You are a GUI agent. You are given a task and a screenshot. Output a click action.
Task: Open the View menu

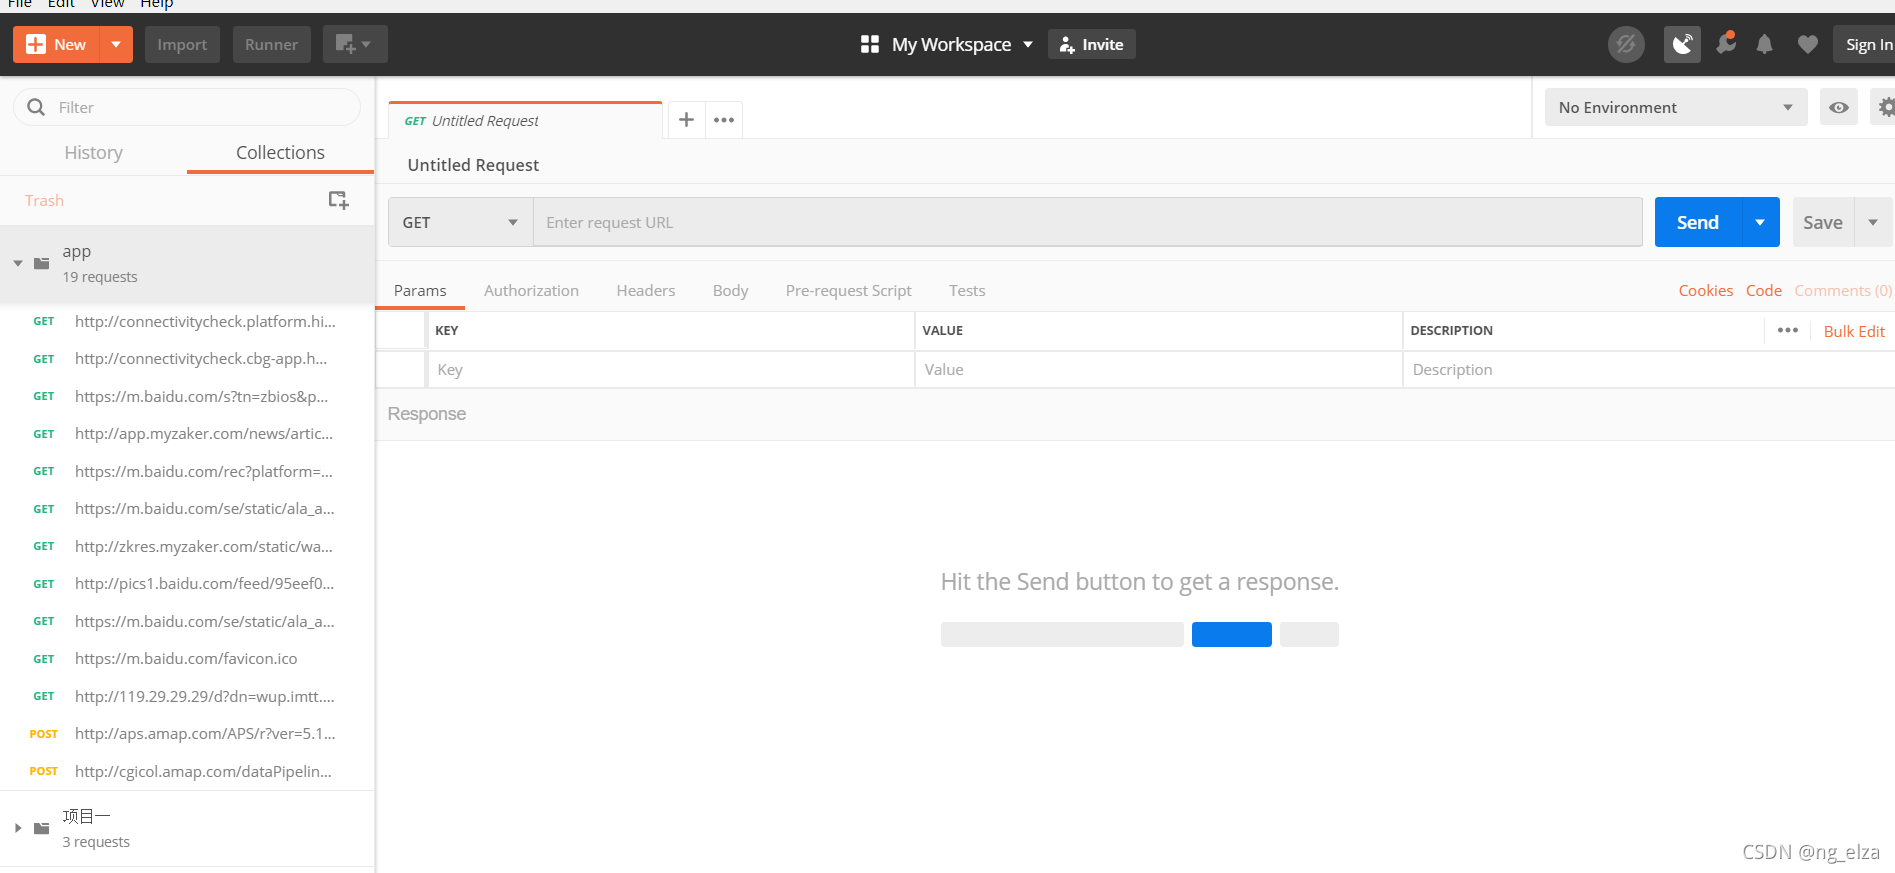(107, 3)
